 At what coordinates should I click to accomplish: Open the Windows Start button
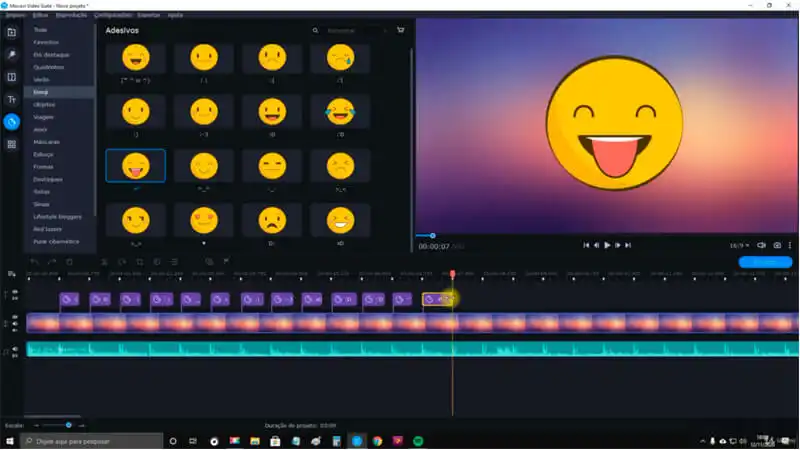click(10, 441)
